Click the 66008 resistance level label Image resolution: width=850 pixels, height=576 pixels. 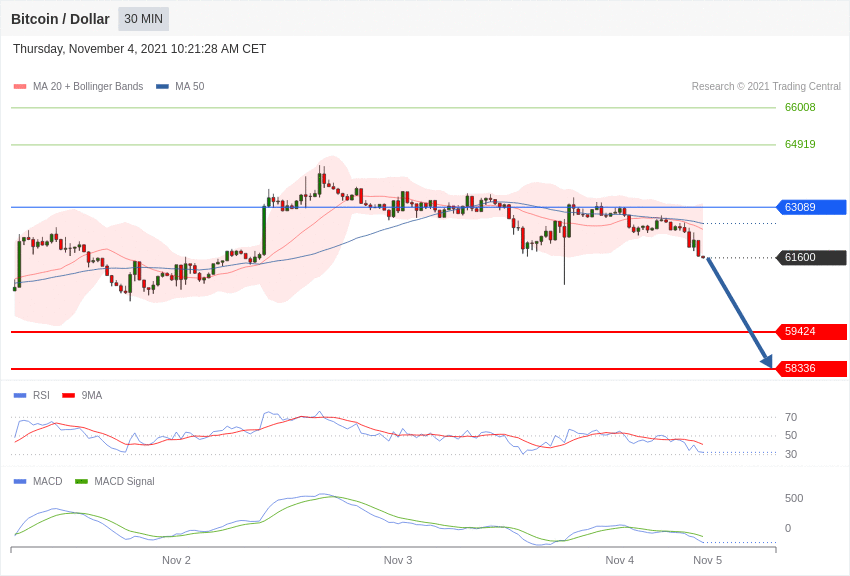pyautogui.click(x=800, y=107)
